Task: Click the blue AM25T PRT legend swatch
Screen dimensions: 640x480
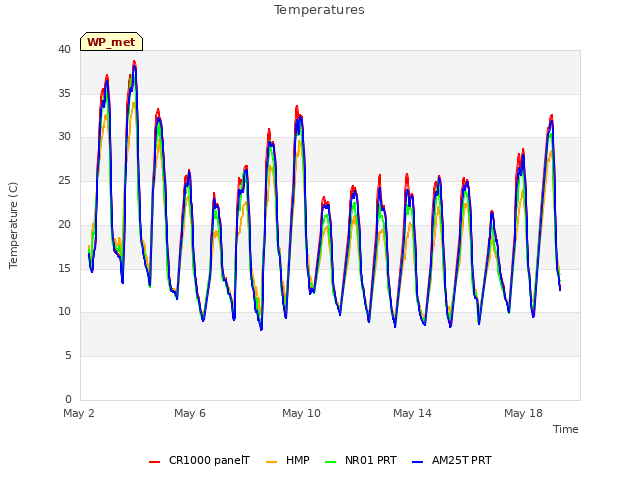Action: point(417,462)
